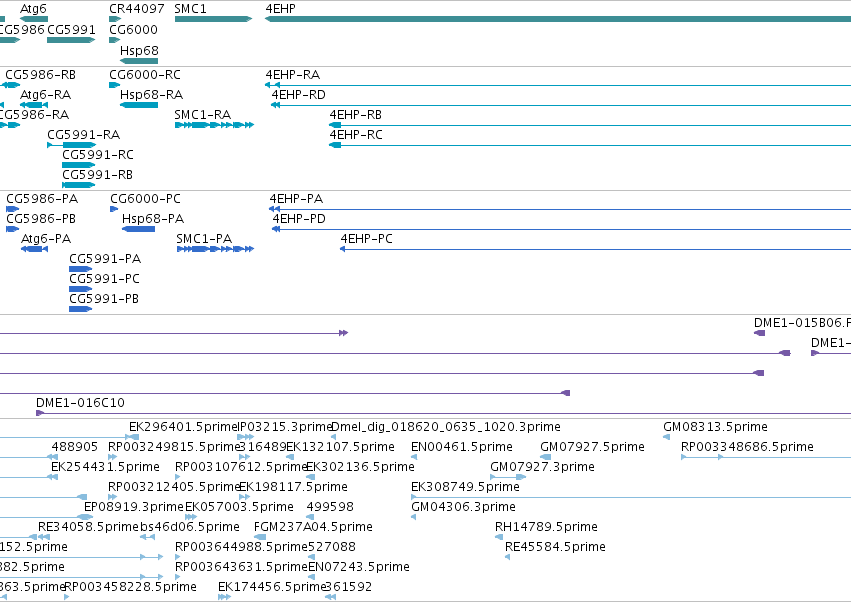Select protein label CG5991-PC
The height and width of the screenshot is (602, 851).
[x=104, y=279]
